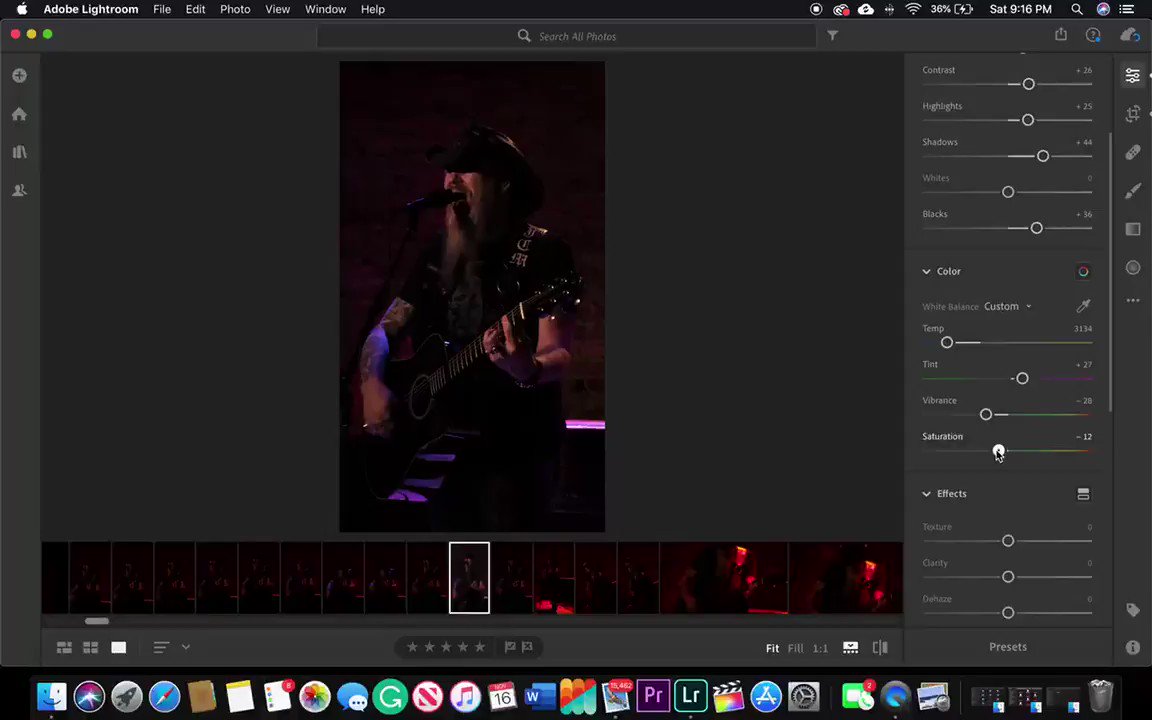
Task: Collapse the Color section
Action: [926, 272]
